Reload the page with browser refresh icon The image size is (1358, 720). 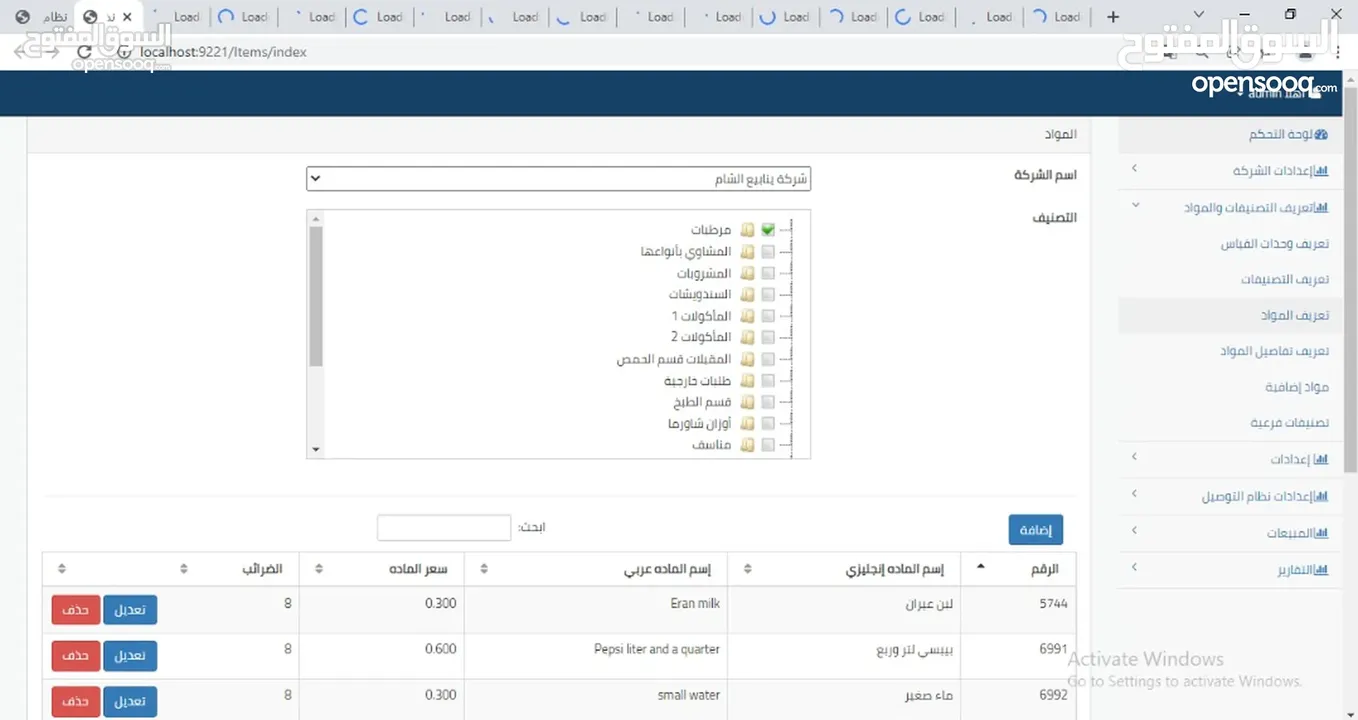point(85,52)
